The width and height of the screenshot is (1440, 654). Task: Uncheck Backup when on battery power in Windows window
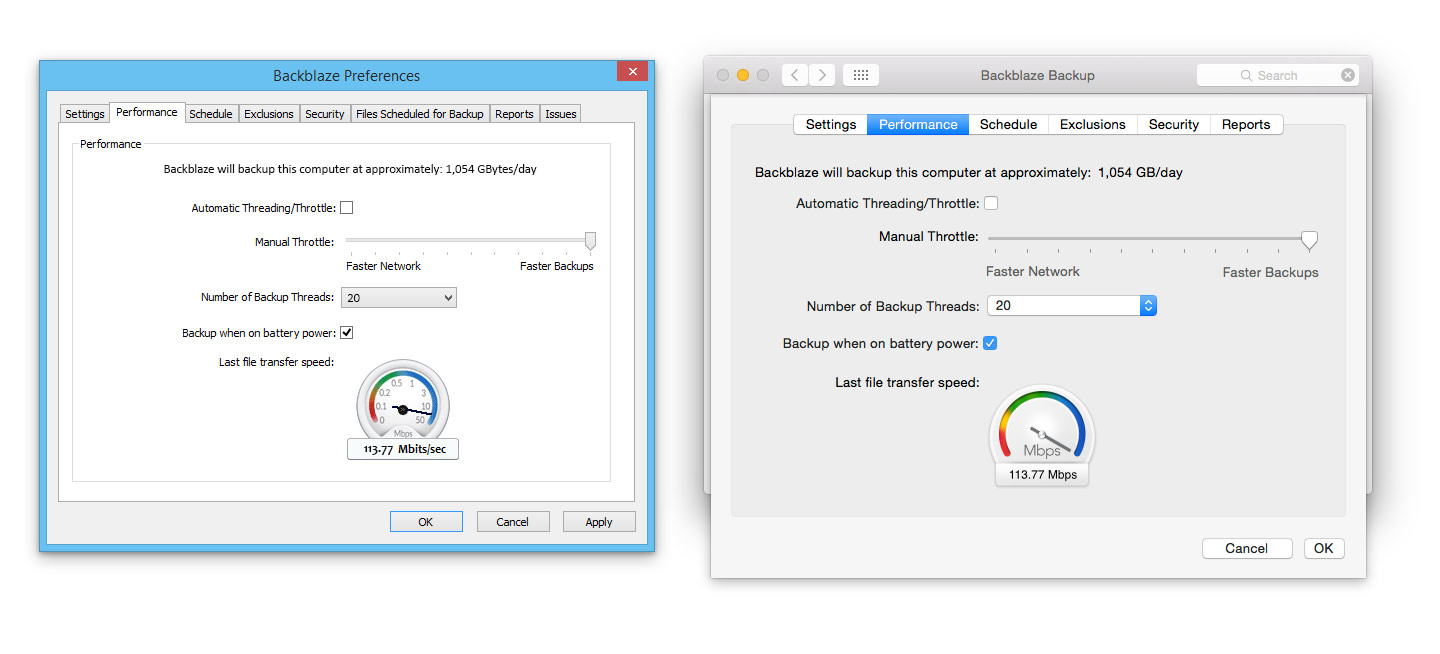click(347, 332)
